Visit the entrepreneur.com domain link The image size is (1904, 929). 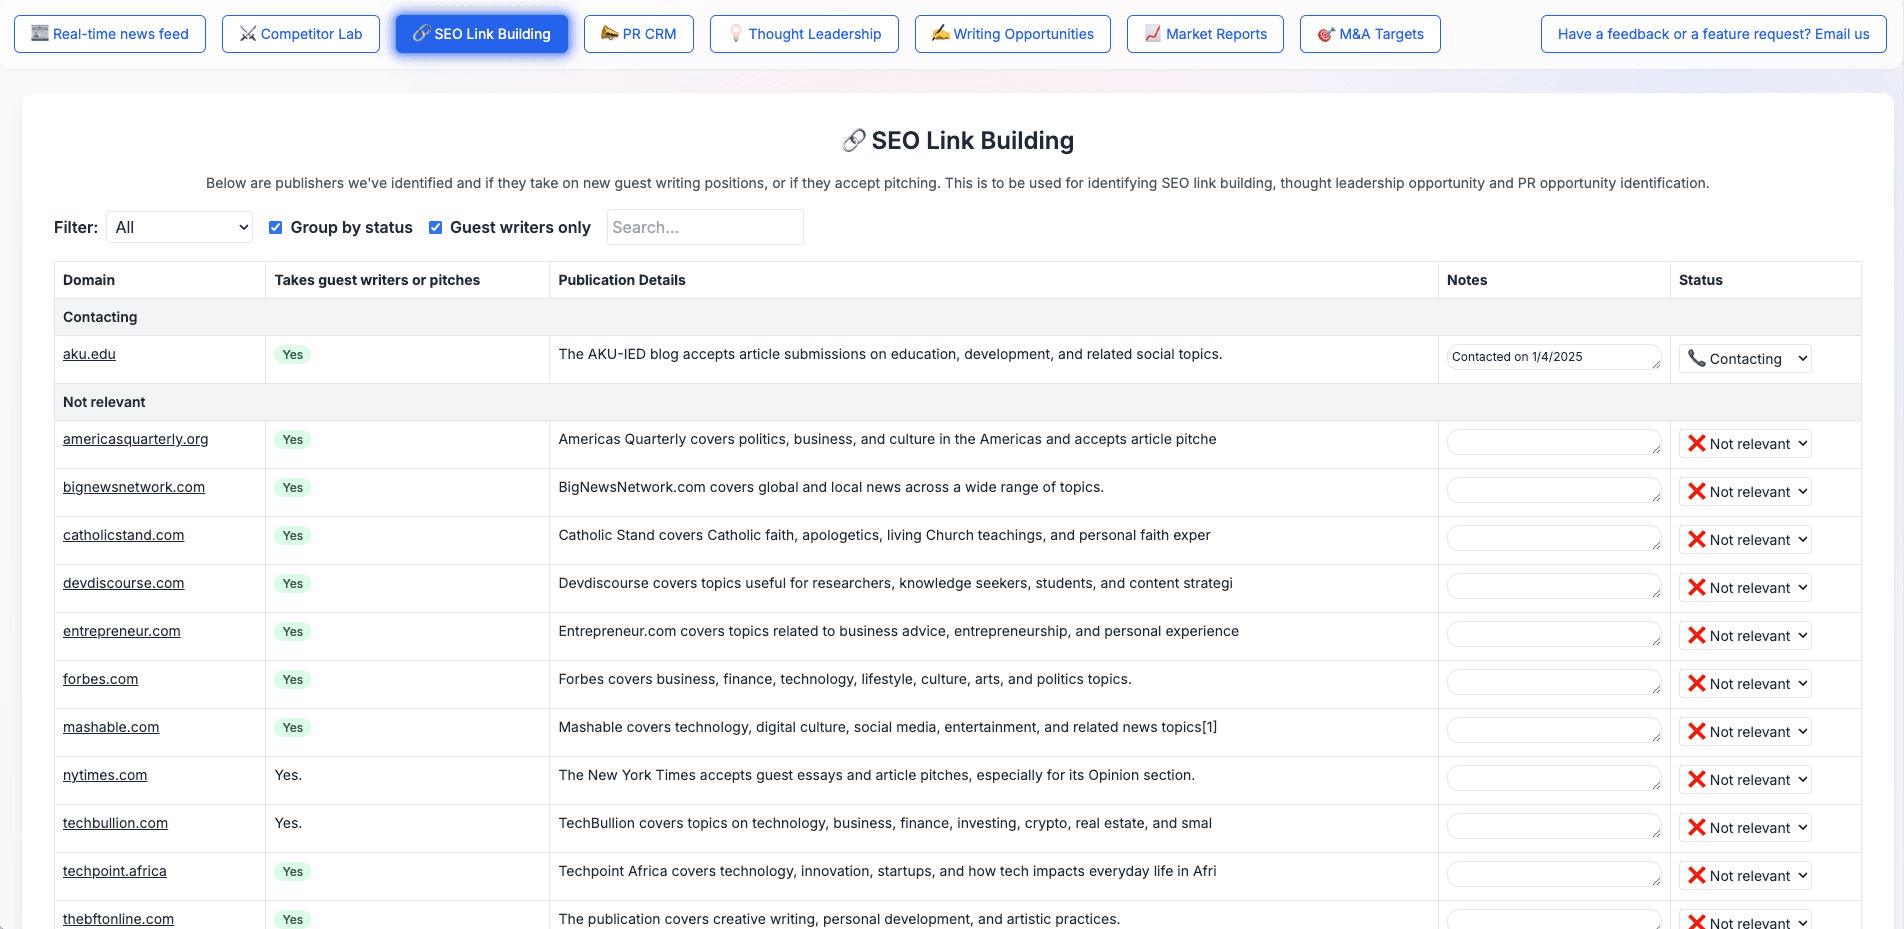(x=121, y=631)
